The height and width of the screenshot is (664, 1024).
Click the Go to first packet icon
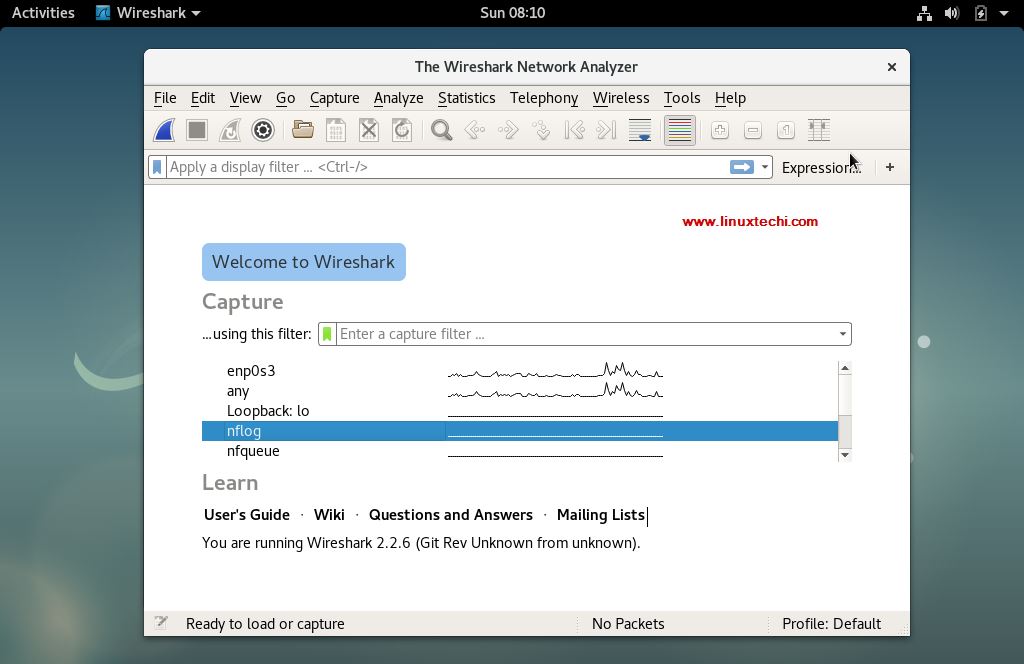coord(574,130)
